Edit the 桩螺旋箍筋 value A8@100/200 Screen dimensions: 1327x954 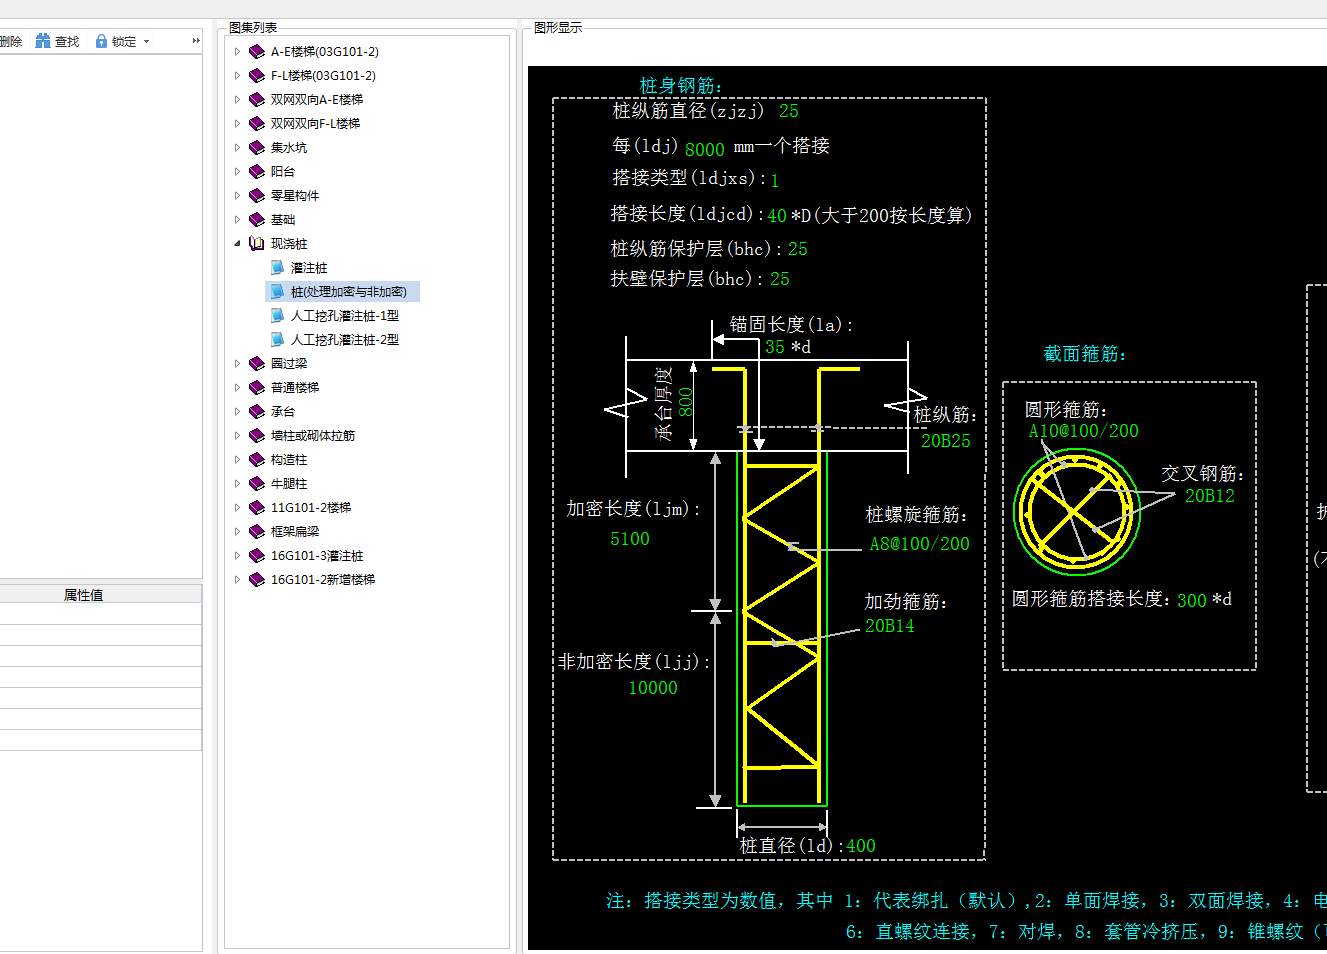[x=920, y=544]
